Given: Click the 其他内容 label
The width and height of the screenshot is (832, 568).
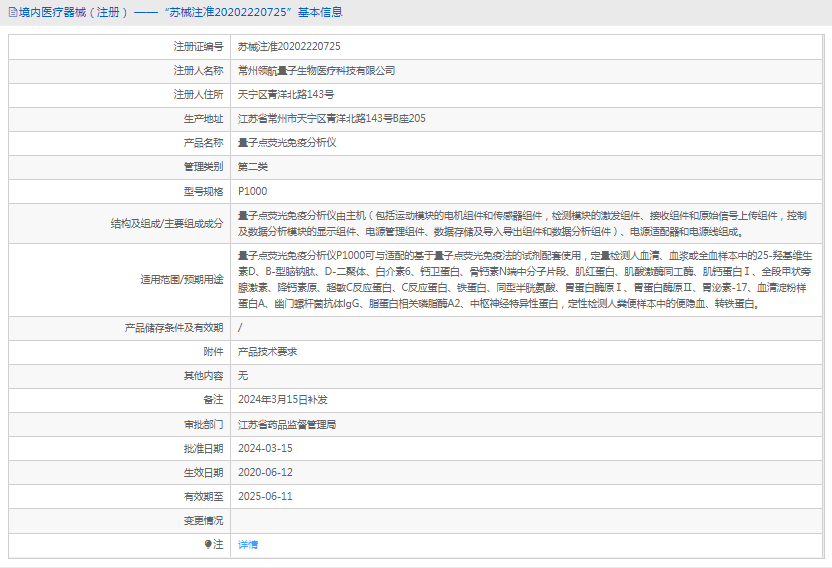Looking at the screenshot, I should point(203,376).
